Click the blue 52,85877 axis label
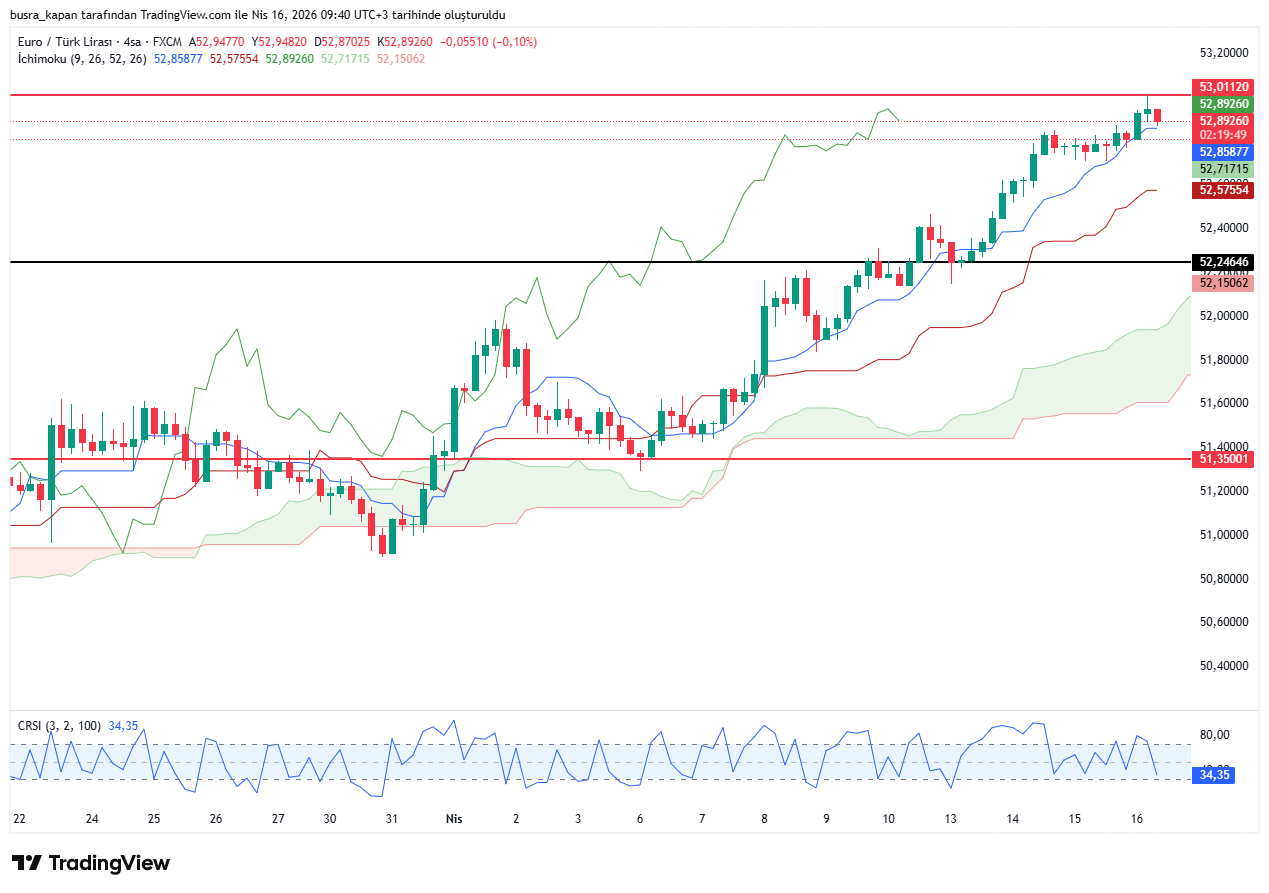 (x=1224, y=152)
